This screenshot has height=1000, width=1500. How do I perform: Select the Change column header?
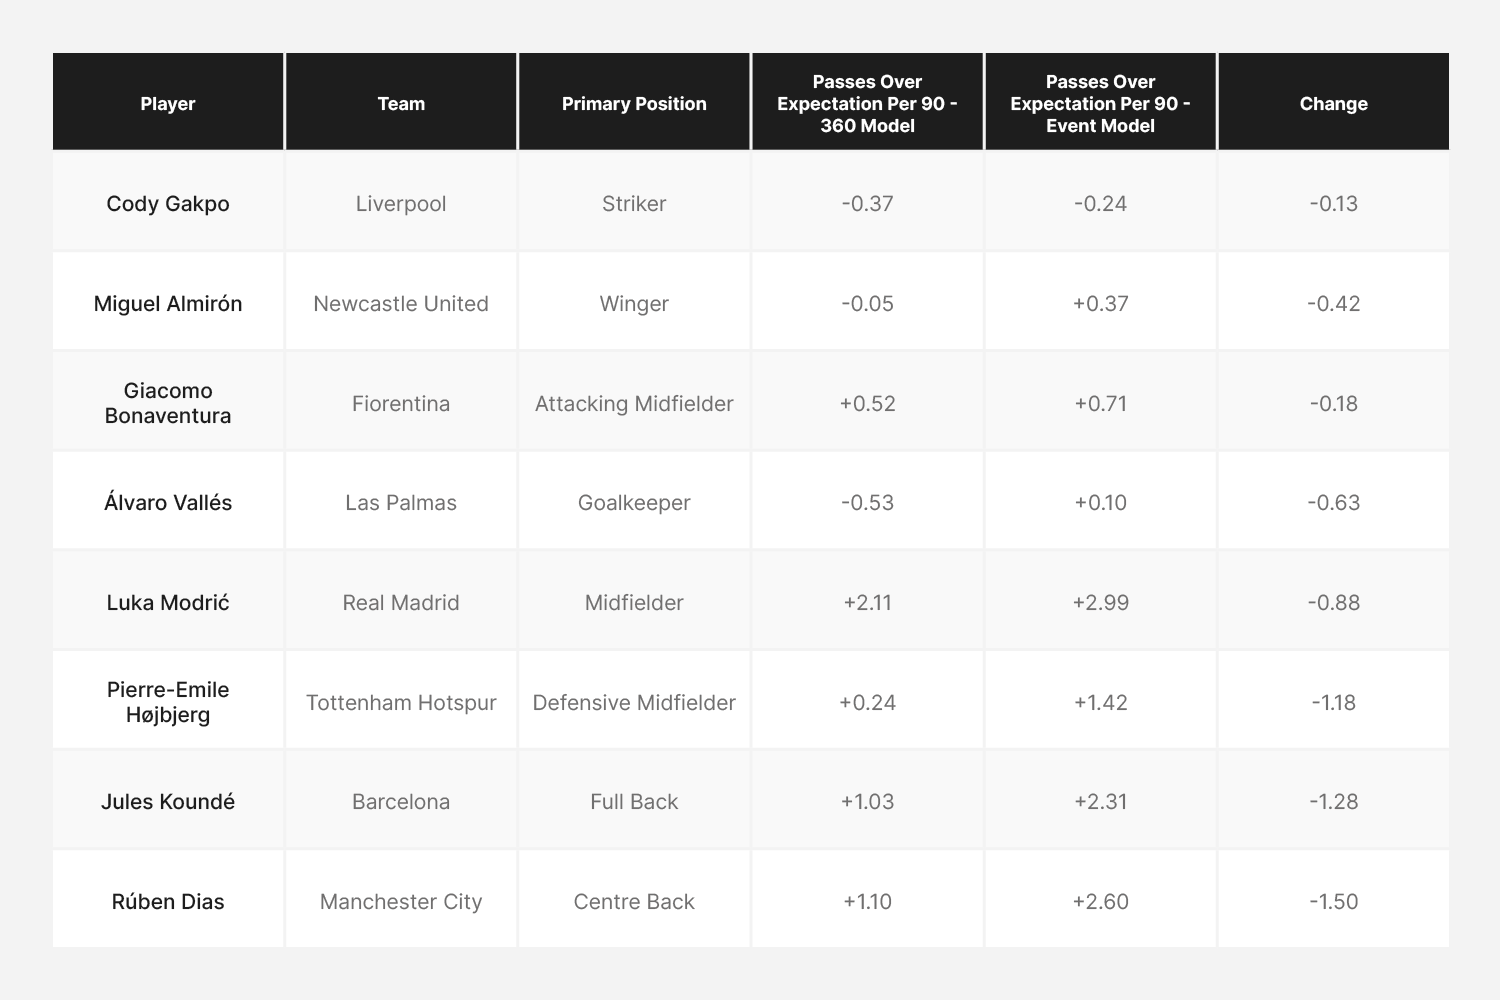[x=1334, y=103]
